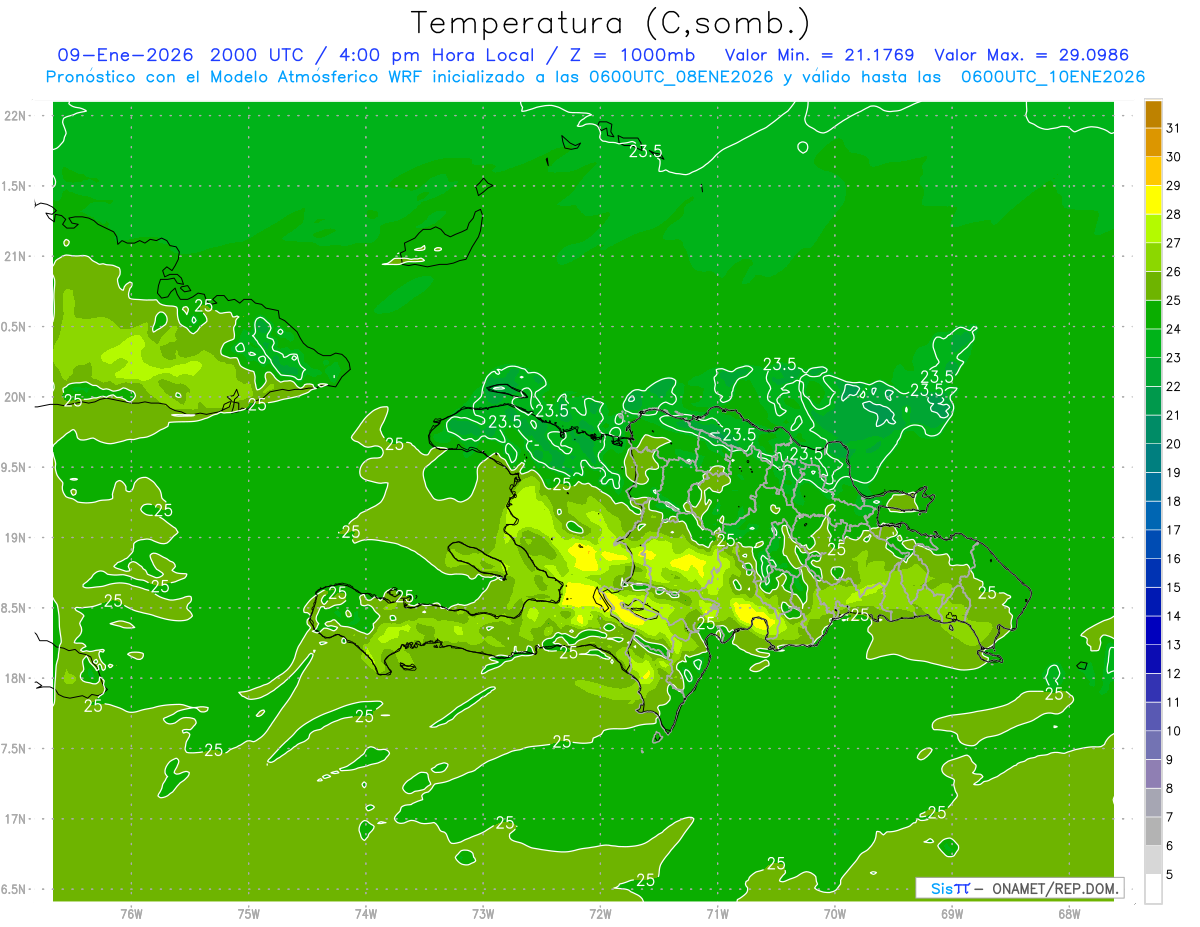Viewport: 1200px width, 927px height.
Task: Click the 22 value on the color legend
Action: [x=1173, y=386]
